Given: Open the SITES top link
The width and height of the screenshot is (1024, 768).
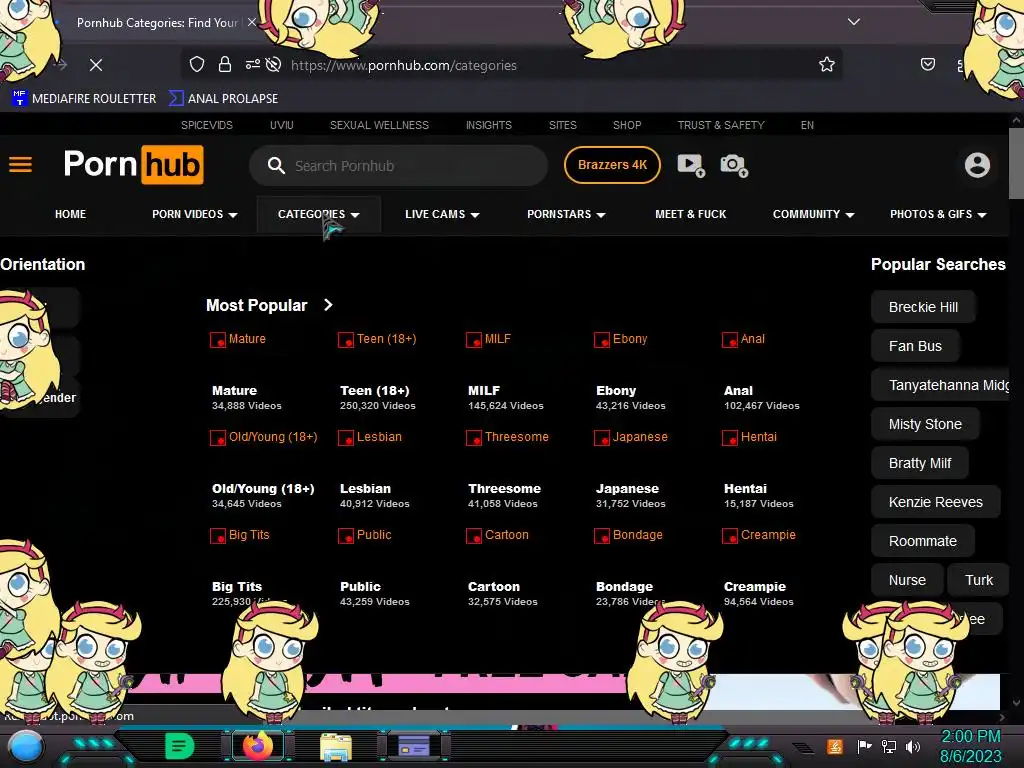Looking at the screenshot, I should pyautogui.click(x=562, y=125).
